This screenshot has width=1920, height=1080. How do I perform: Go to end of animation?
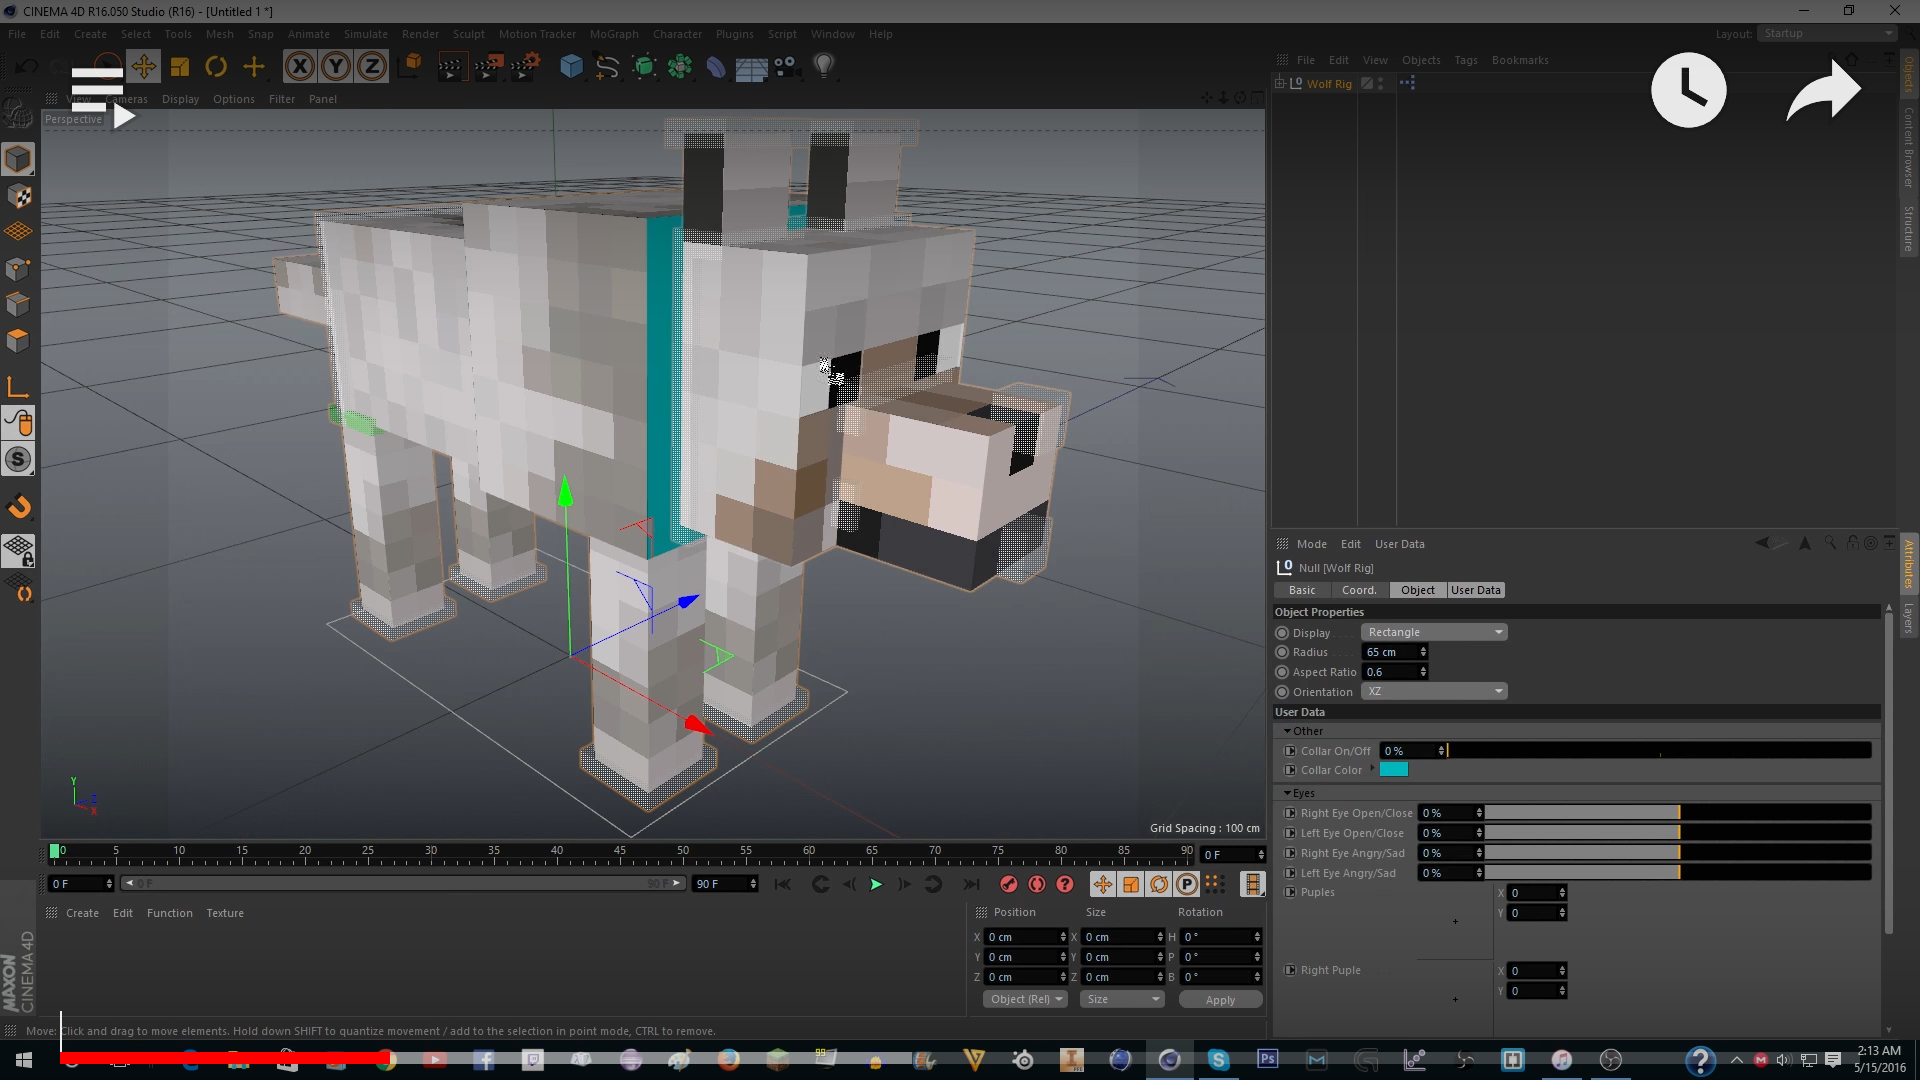[971, 884]
